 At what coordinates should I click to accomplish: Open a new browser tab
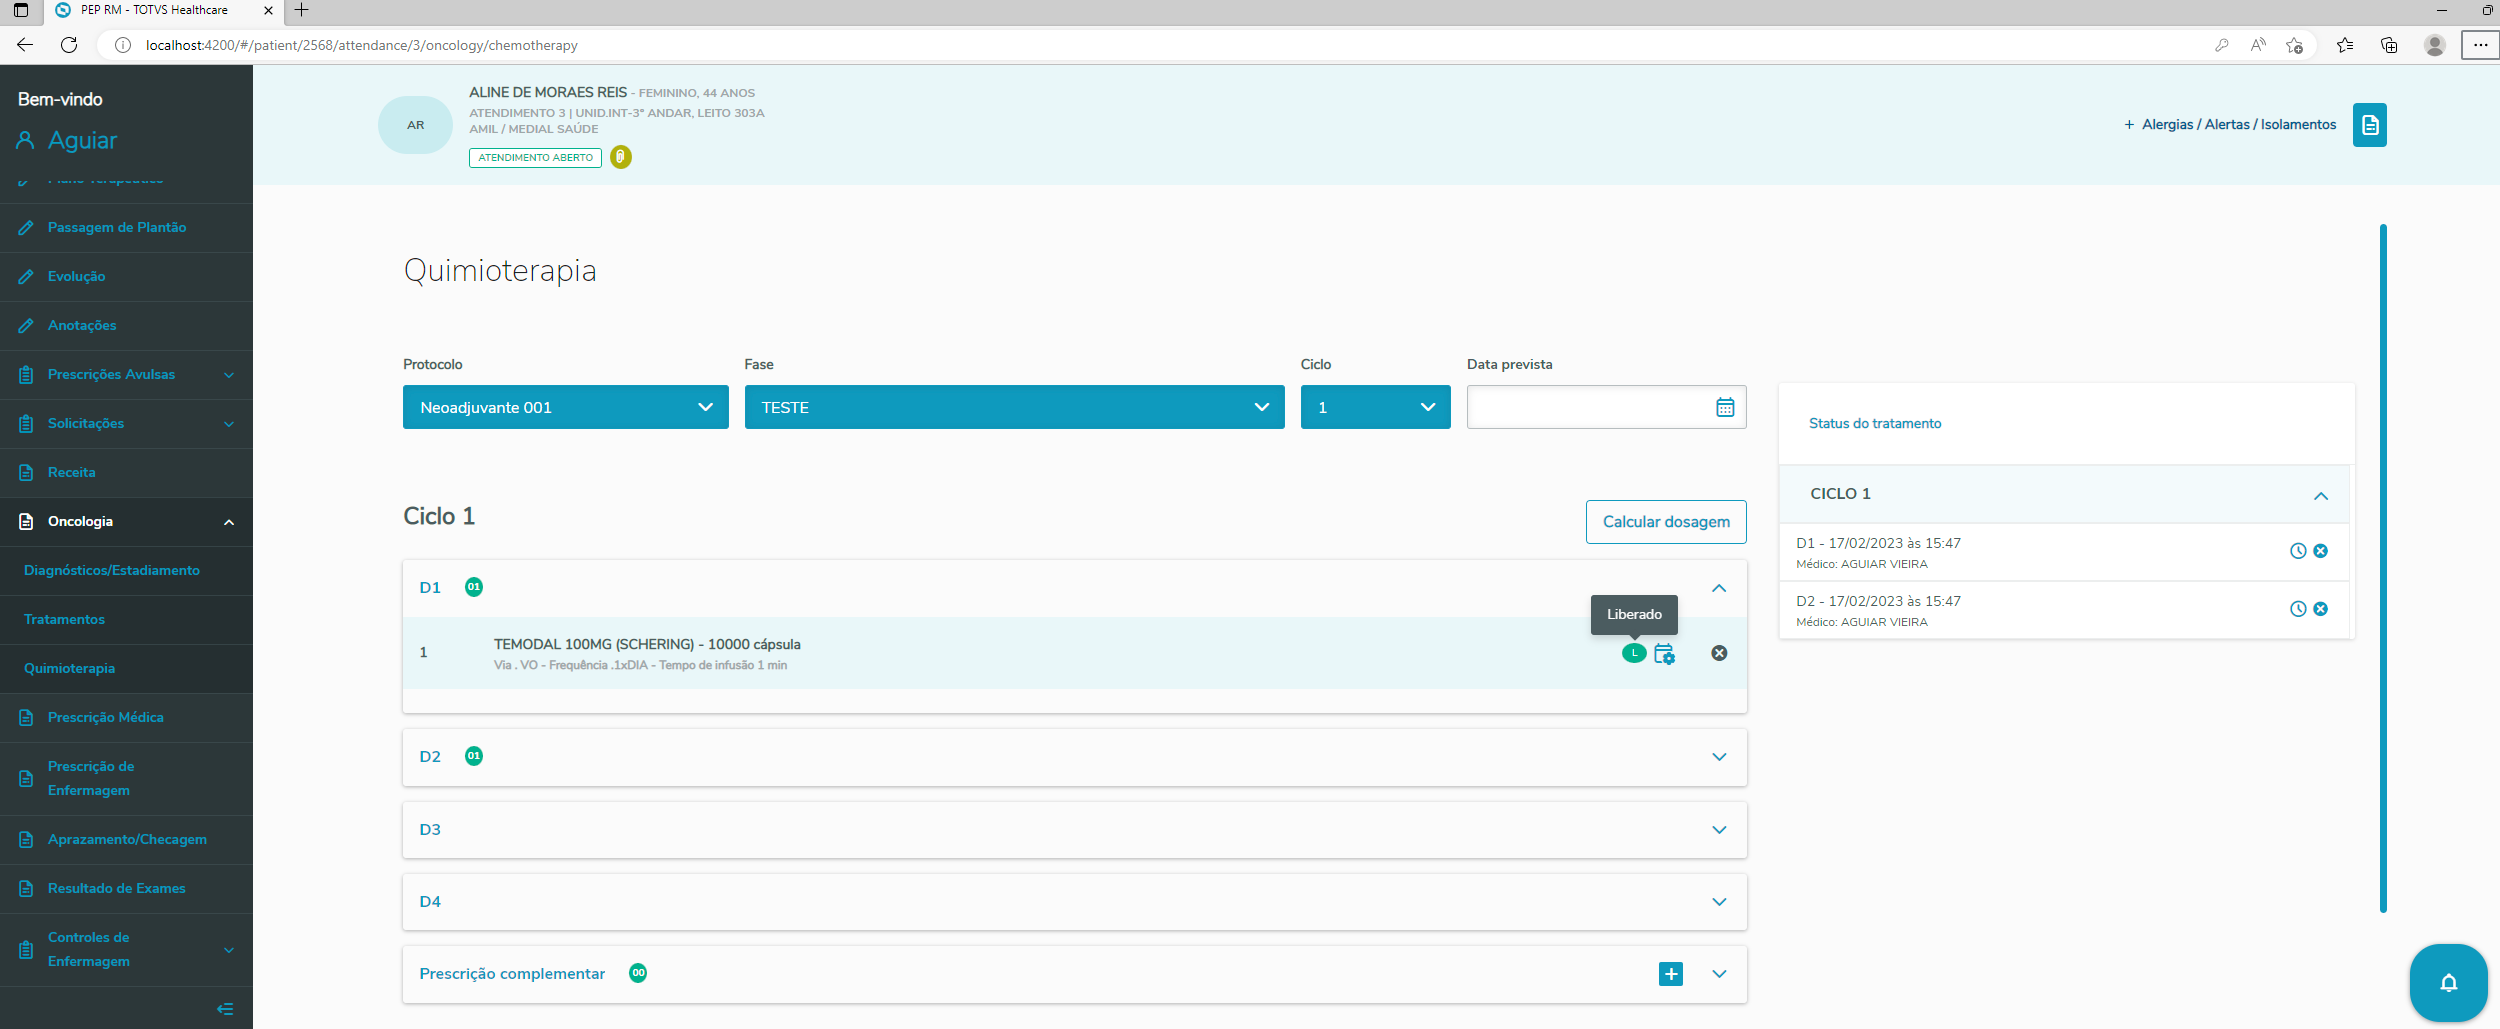pos(301,10)
